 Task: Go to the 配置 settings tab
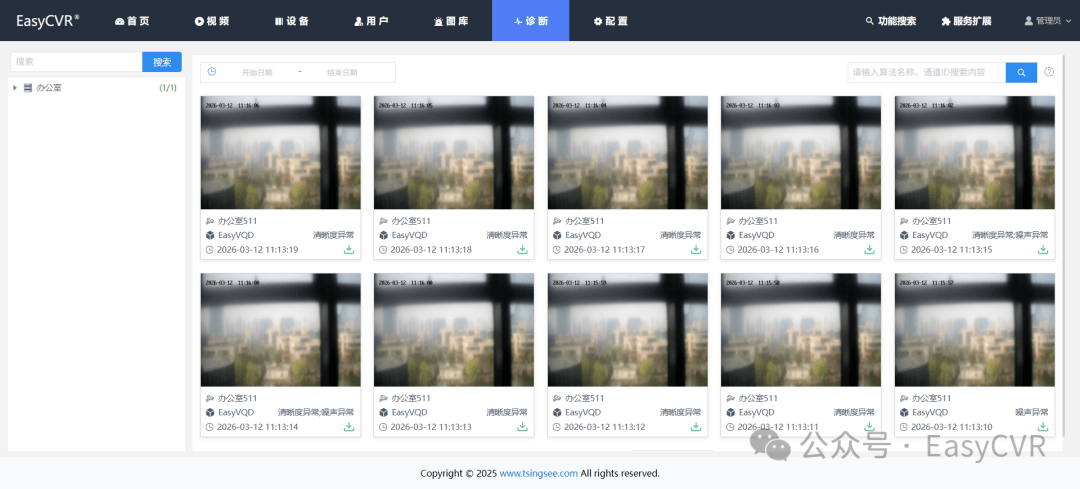[610, 20]
